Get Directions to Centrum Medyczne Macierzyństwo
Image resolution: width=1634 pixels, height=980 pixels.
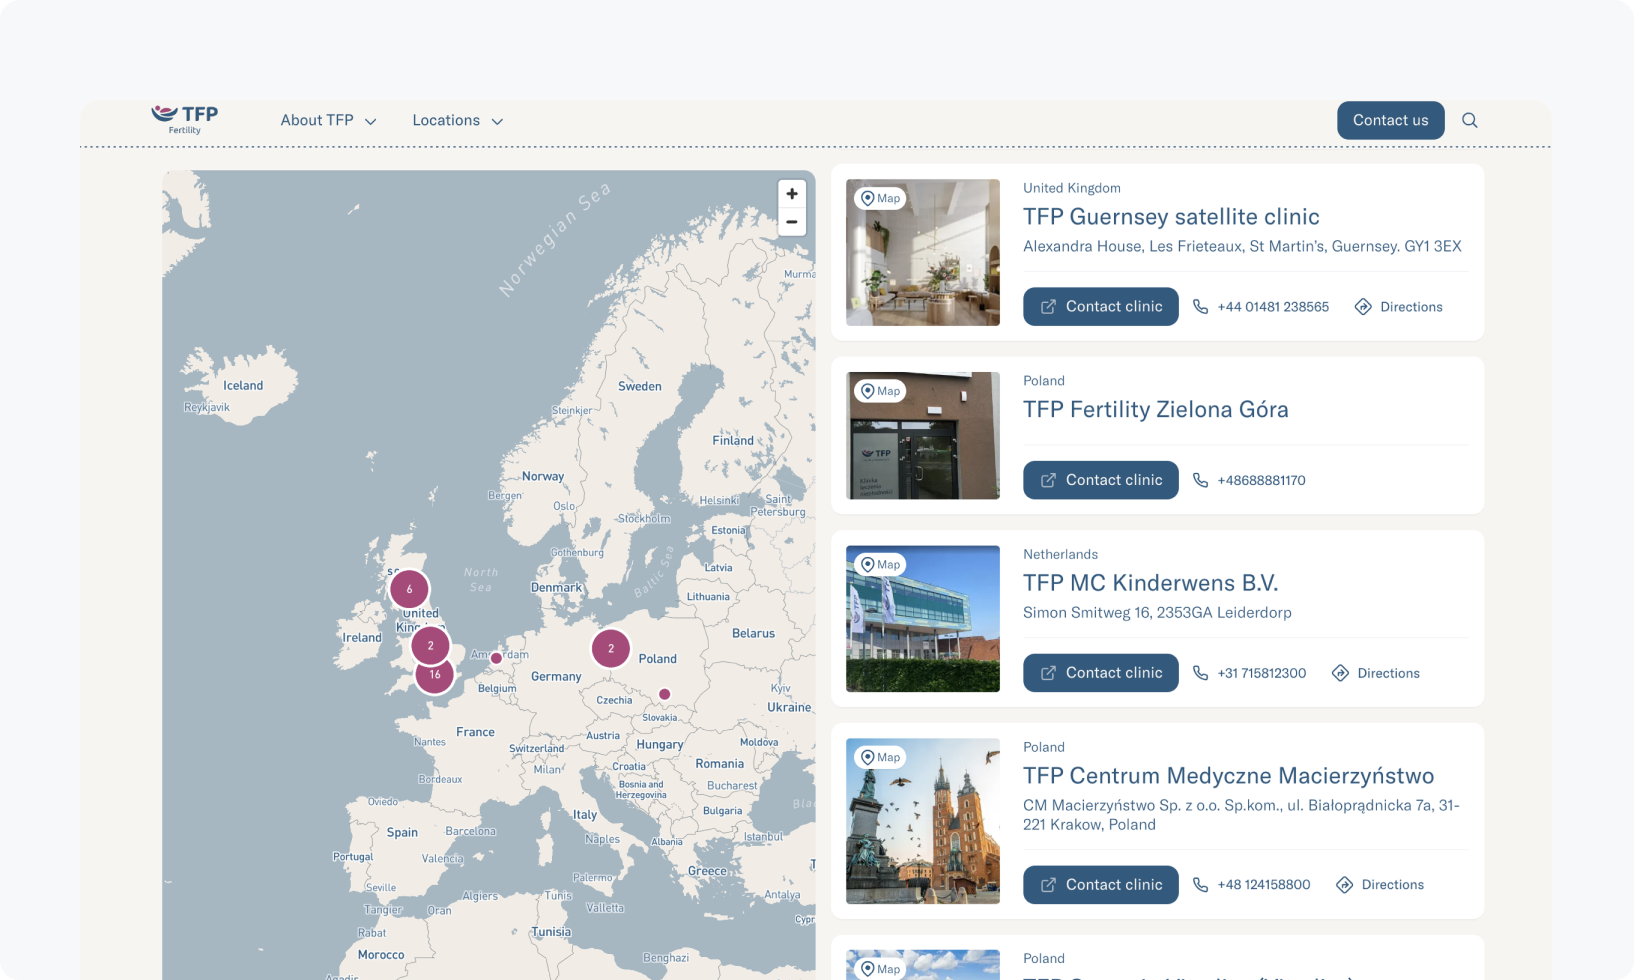pyautogui.click(x=1380, y=885)
